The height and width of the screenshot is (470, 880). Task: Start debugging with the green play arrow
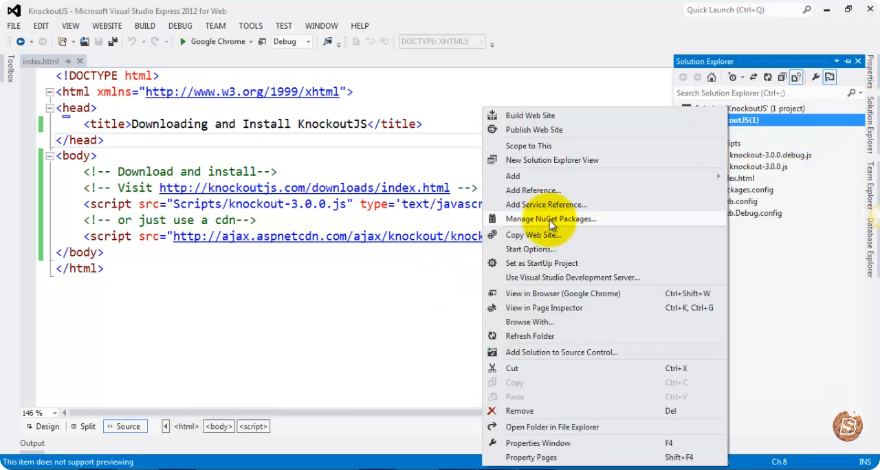click(182, 42)
